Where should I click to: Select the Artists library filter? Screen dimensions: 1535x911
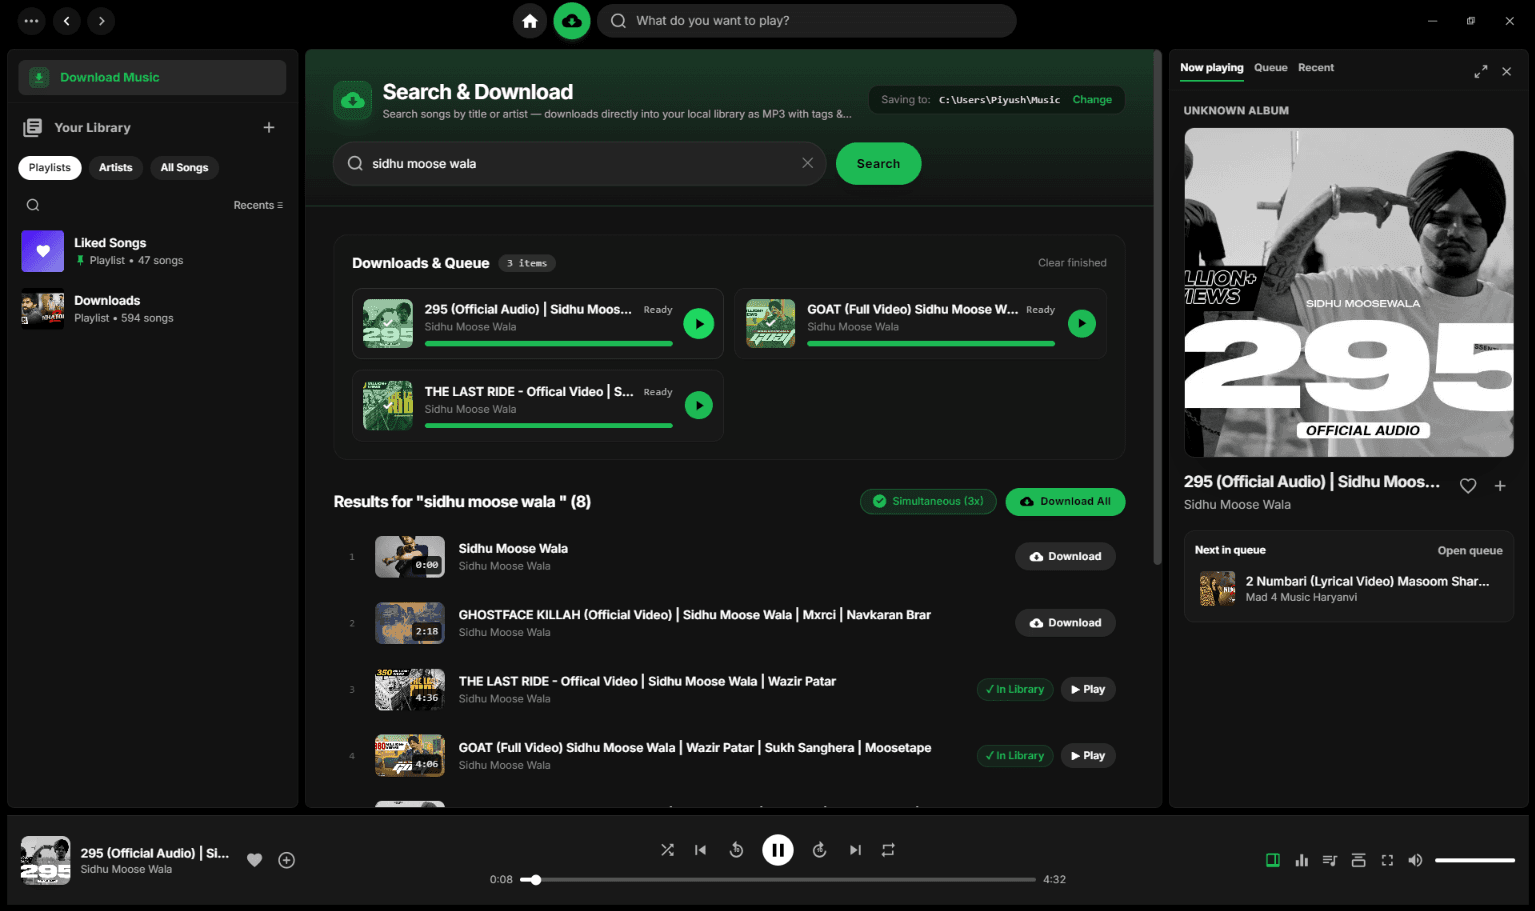click(x=116, y=168)
